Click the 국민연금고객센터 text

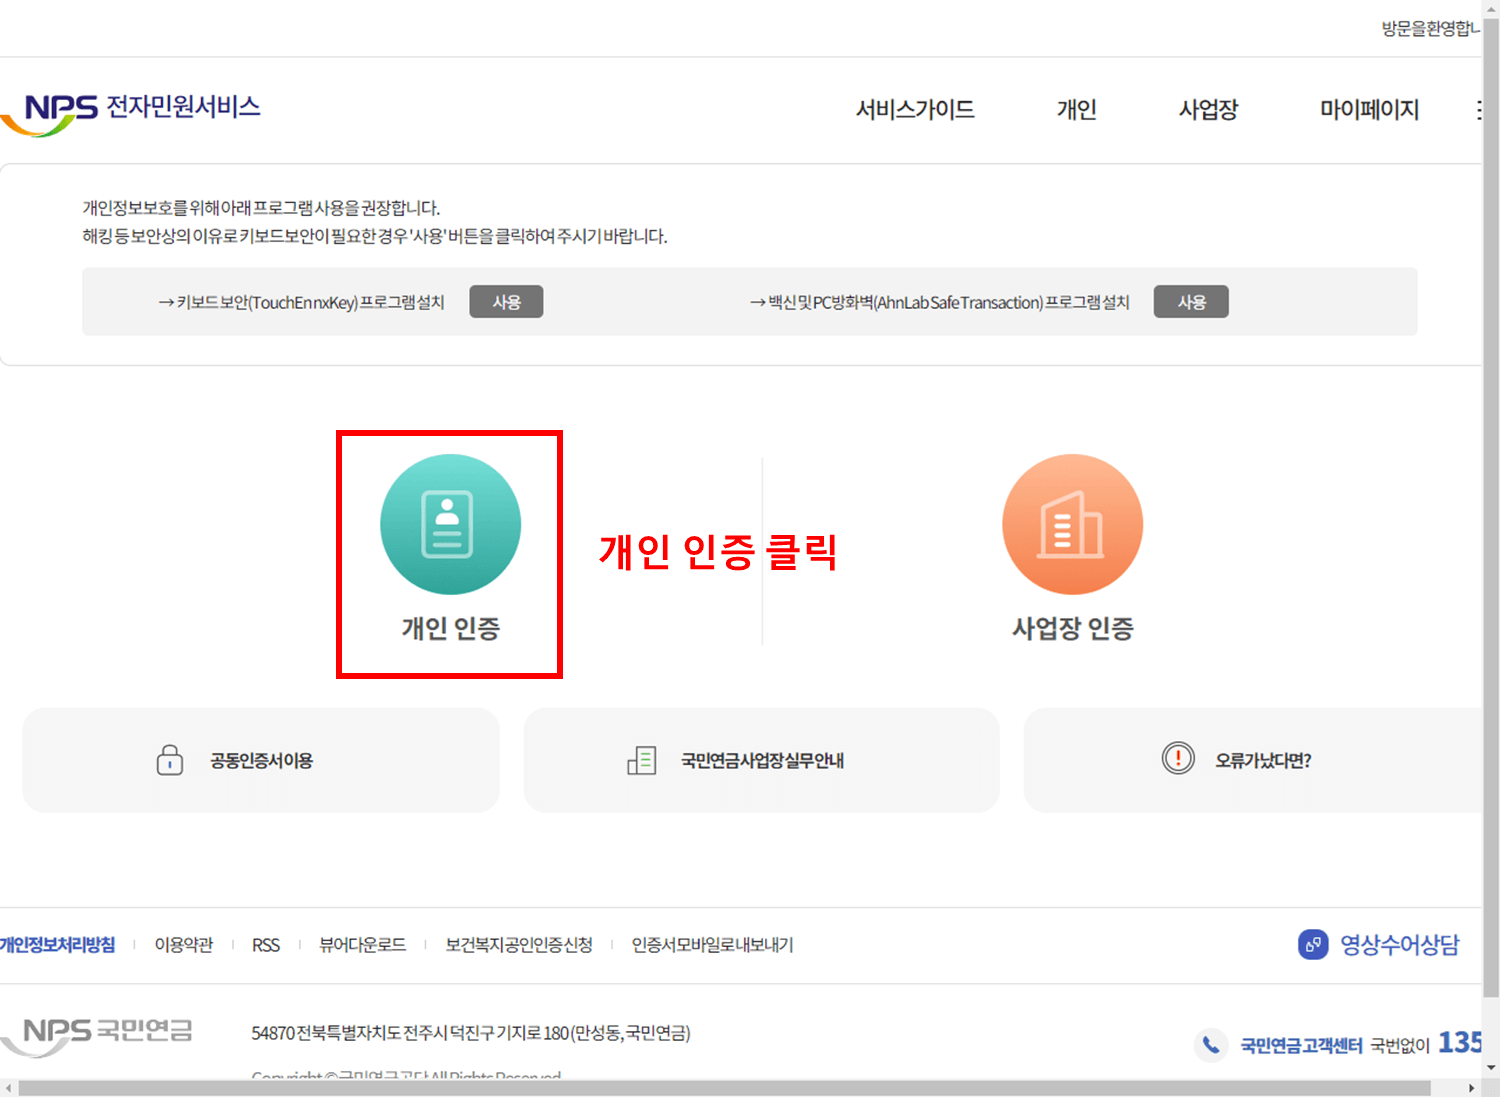pyautogui.click(x=1301, y=1045)
